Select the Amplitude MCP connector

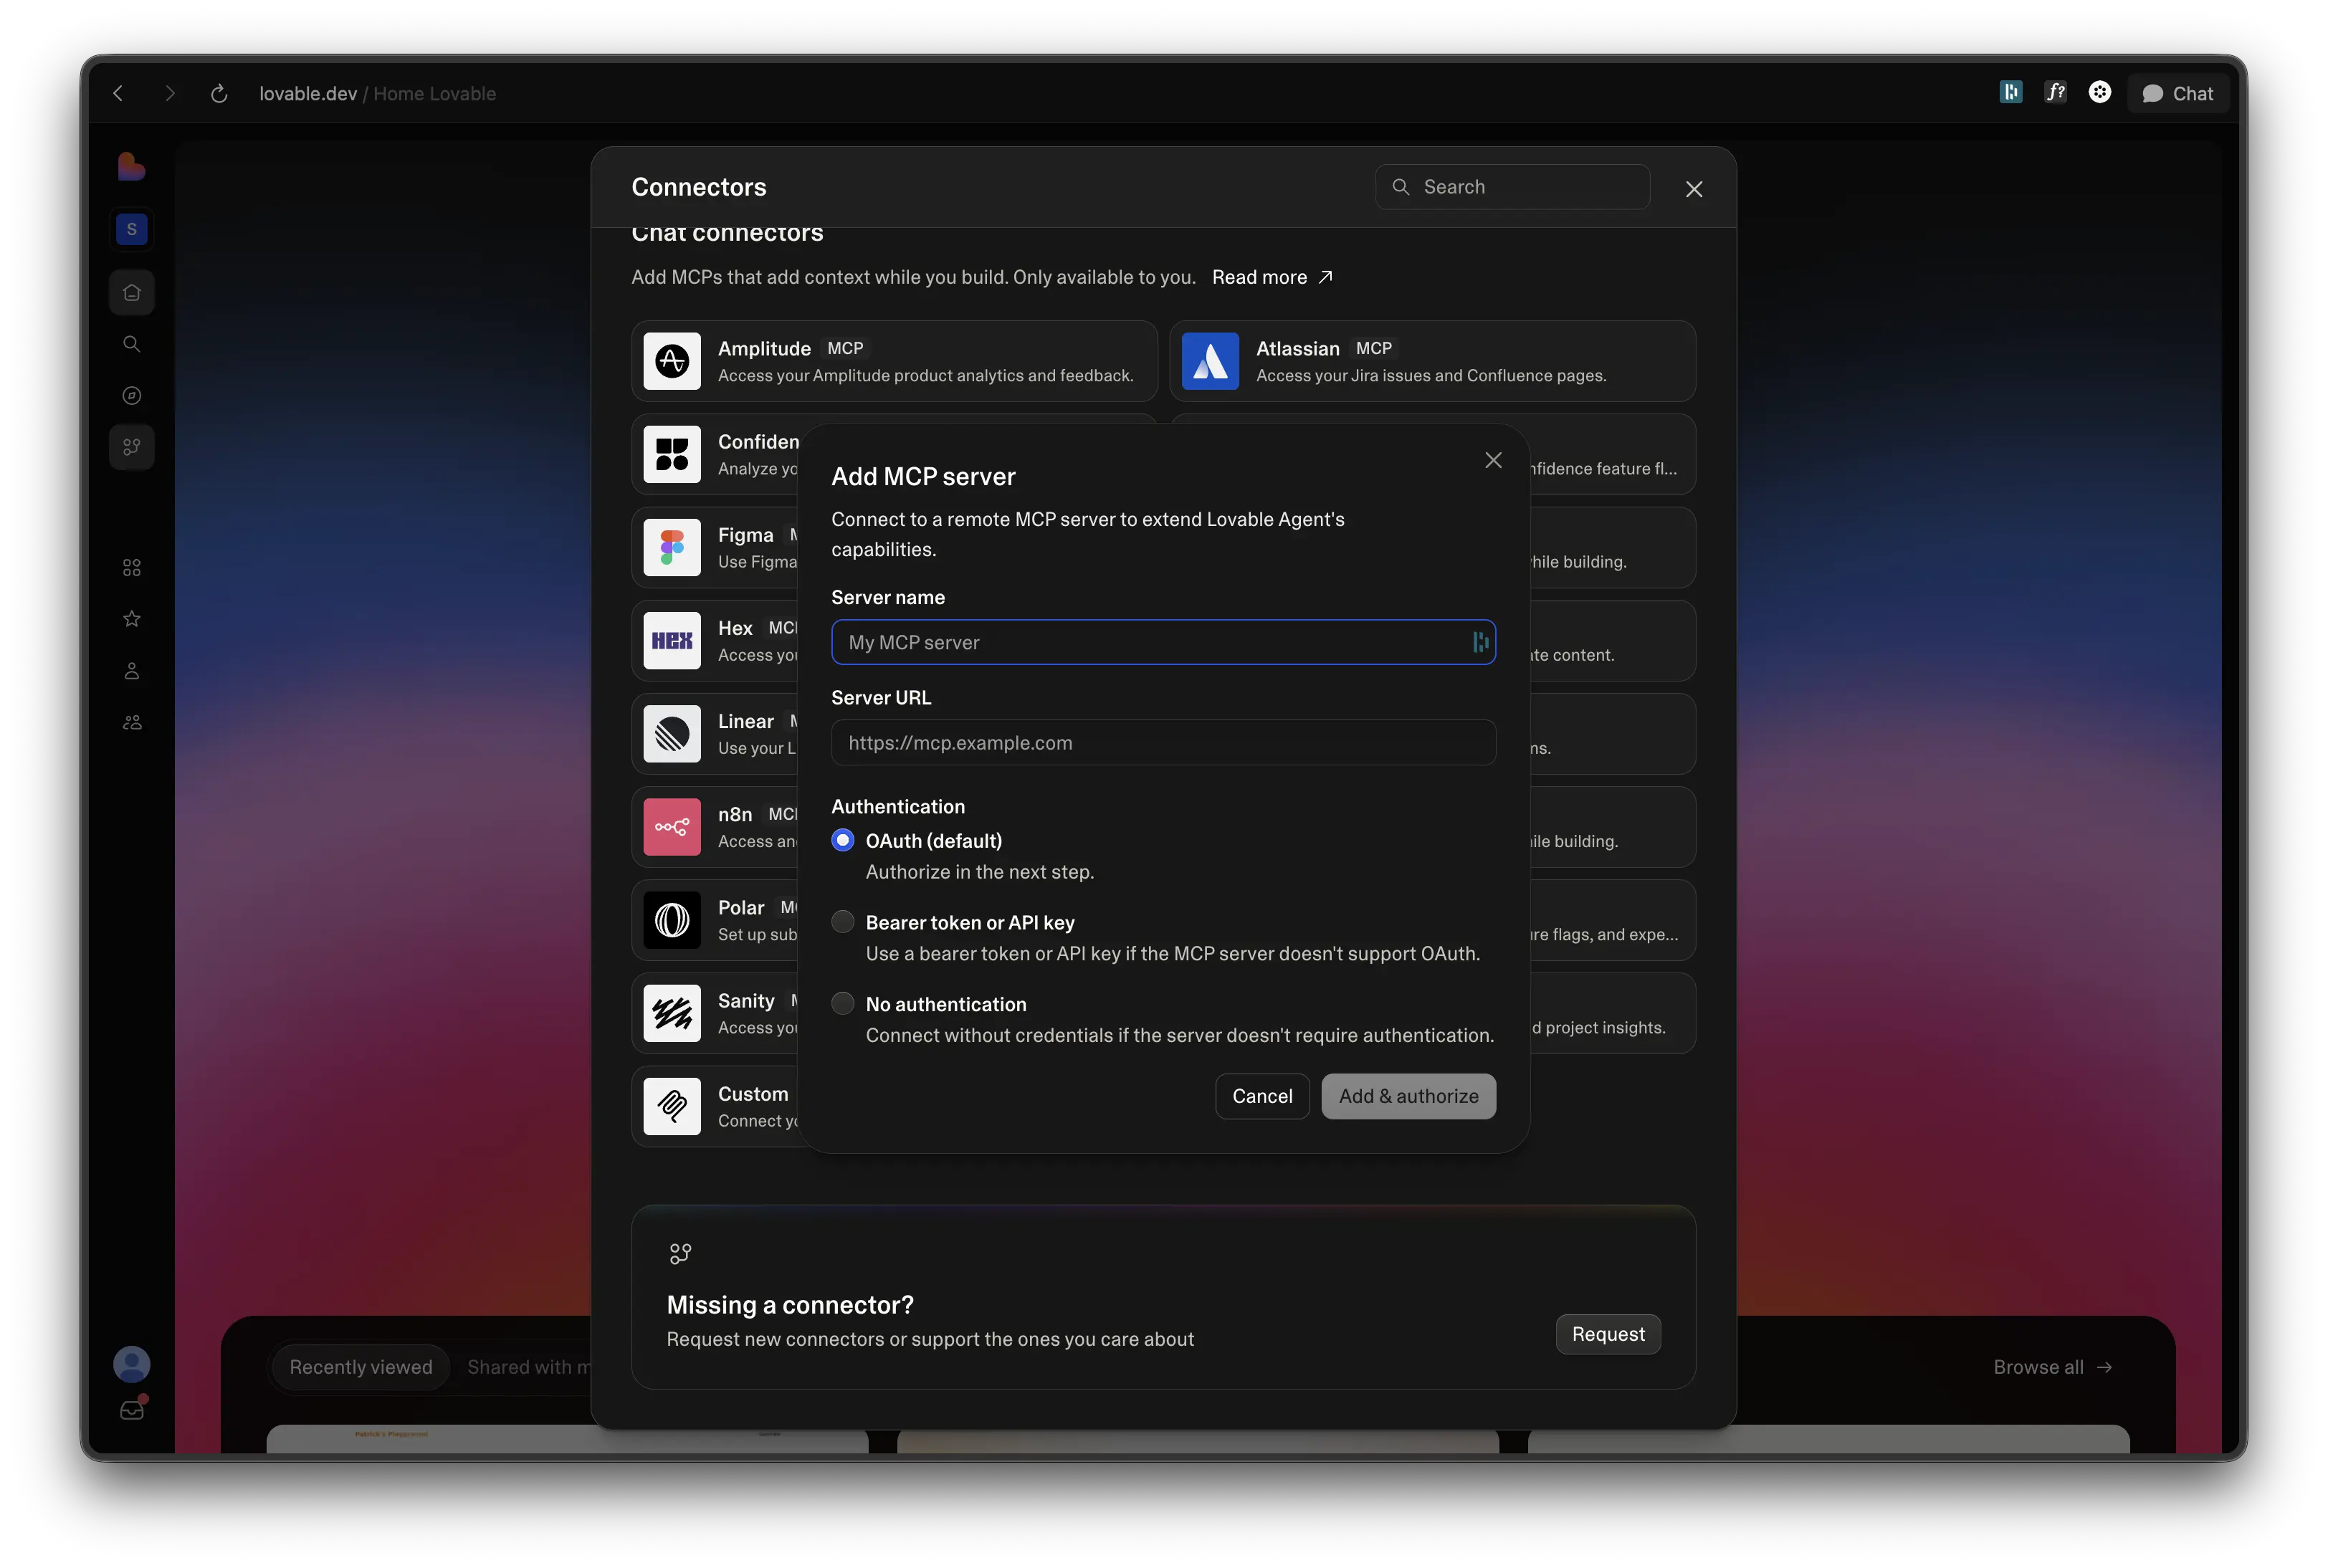(x=894, y=361)
